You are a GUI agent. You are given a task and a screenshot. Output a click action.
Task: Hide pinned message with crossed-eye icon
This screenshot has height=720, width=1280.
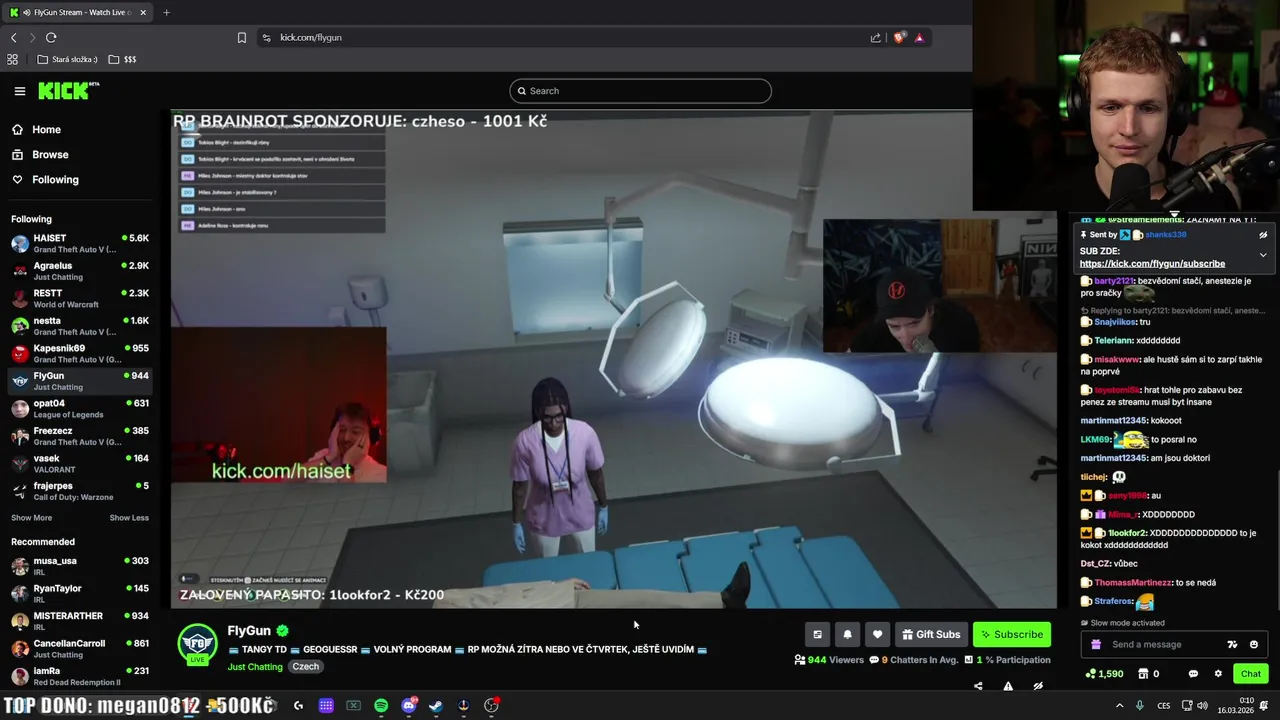coord(1263,235)
